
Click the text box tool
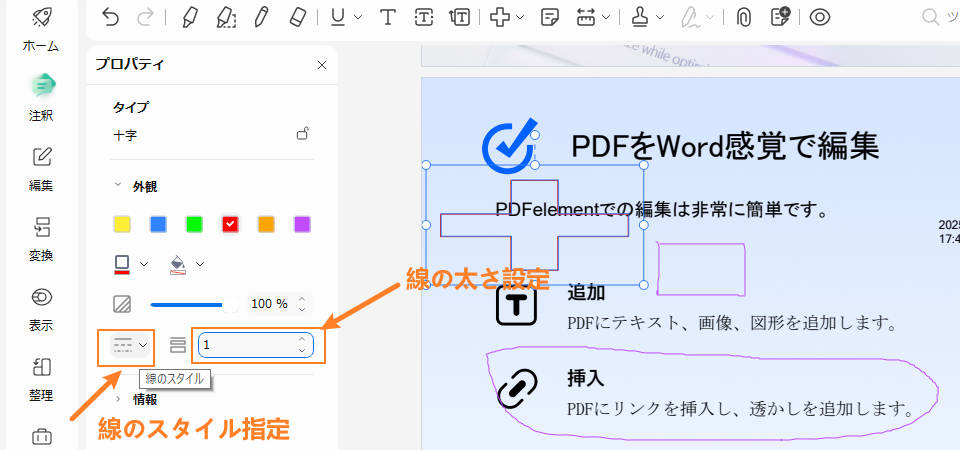pos(424,16)
